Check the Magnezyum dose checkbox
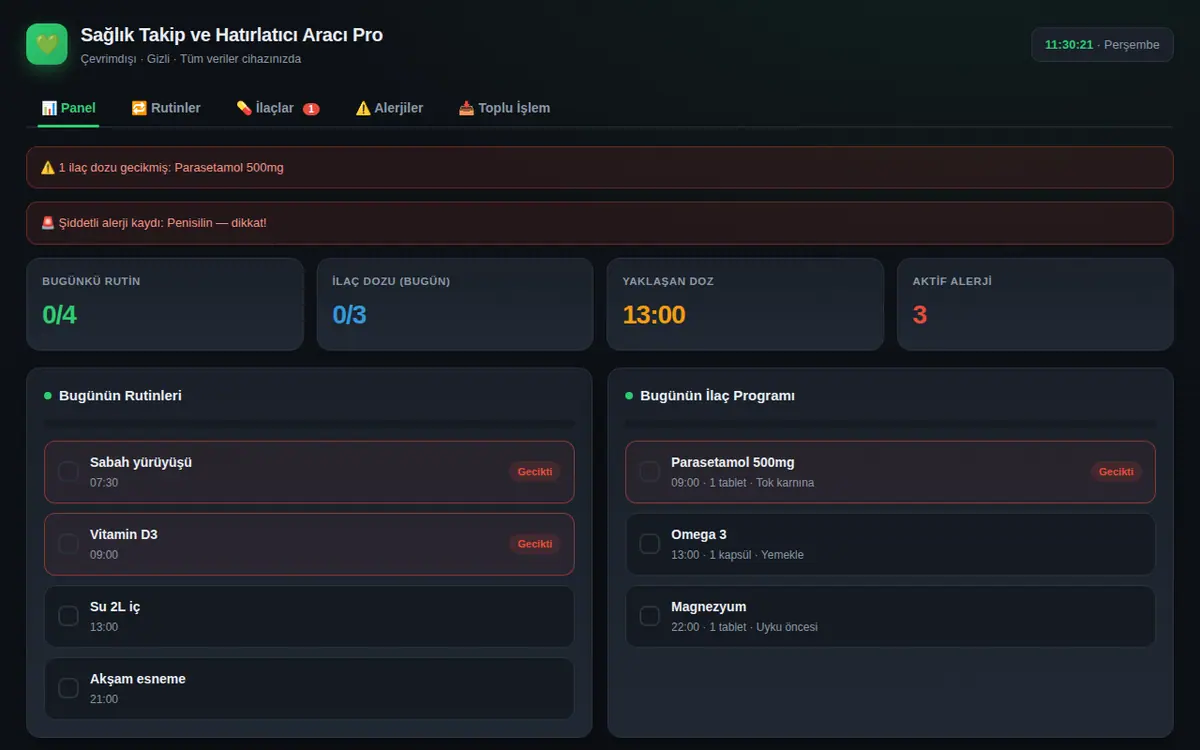 (x=649, y=616)
